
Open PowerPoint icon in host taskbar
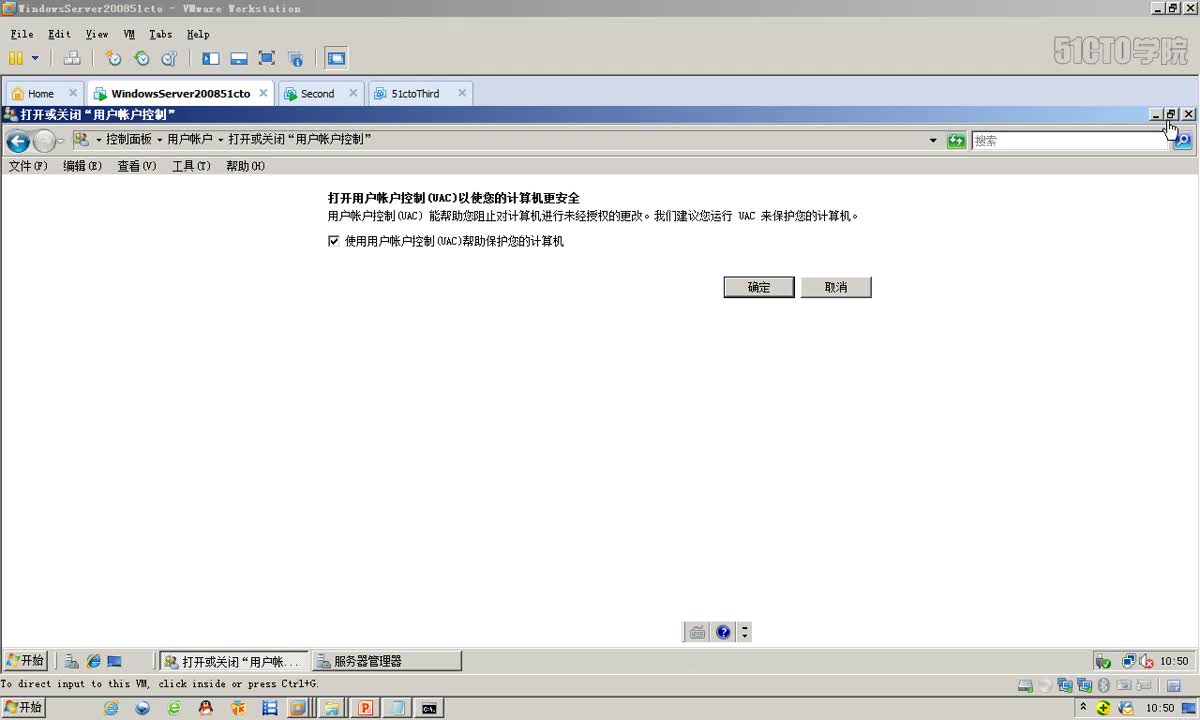[x=365, y=708]
